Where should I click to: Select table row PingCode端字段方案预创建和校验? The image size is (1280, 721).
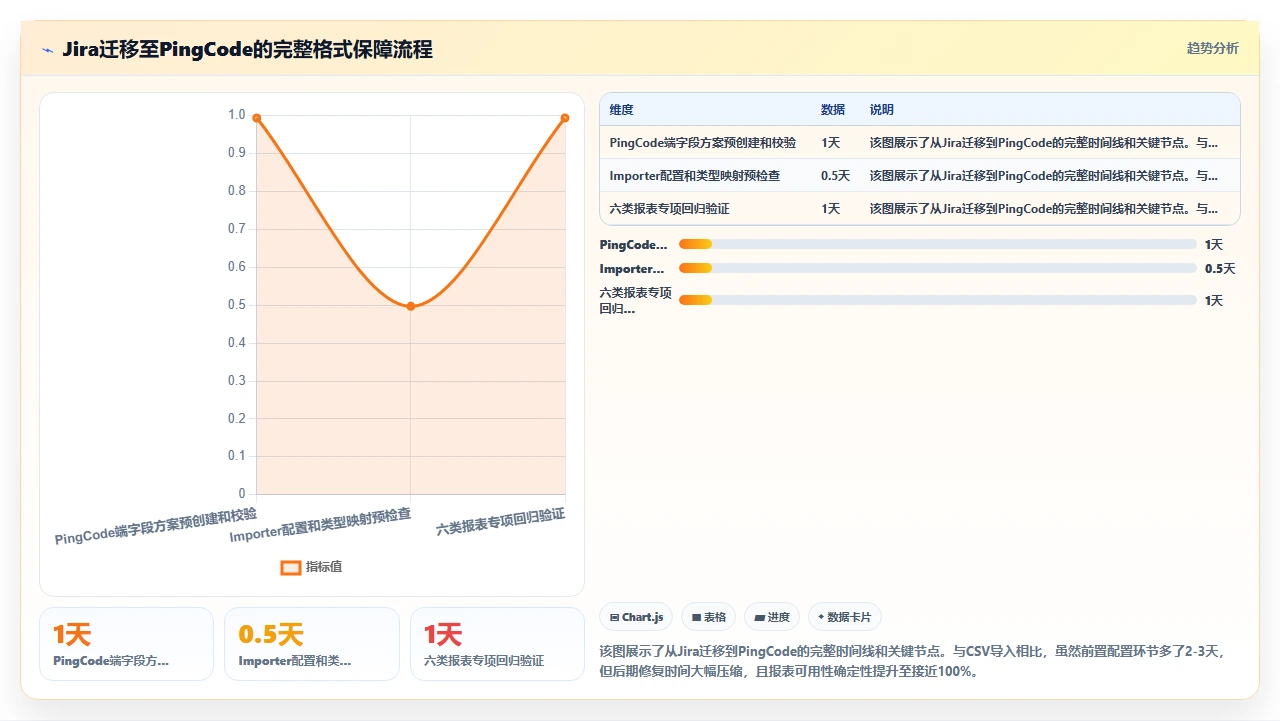(x=919, y=143)
